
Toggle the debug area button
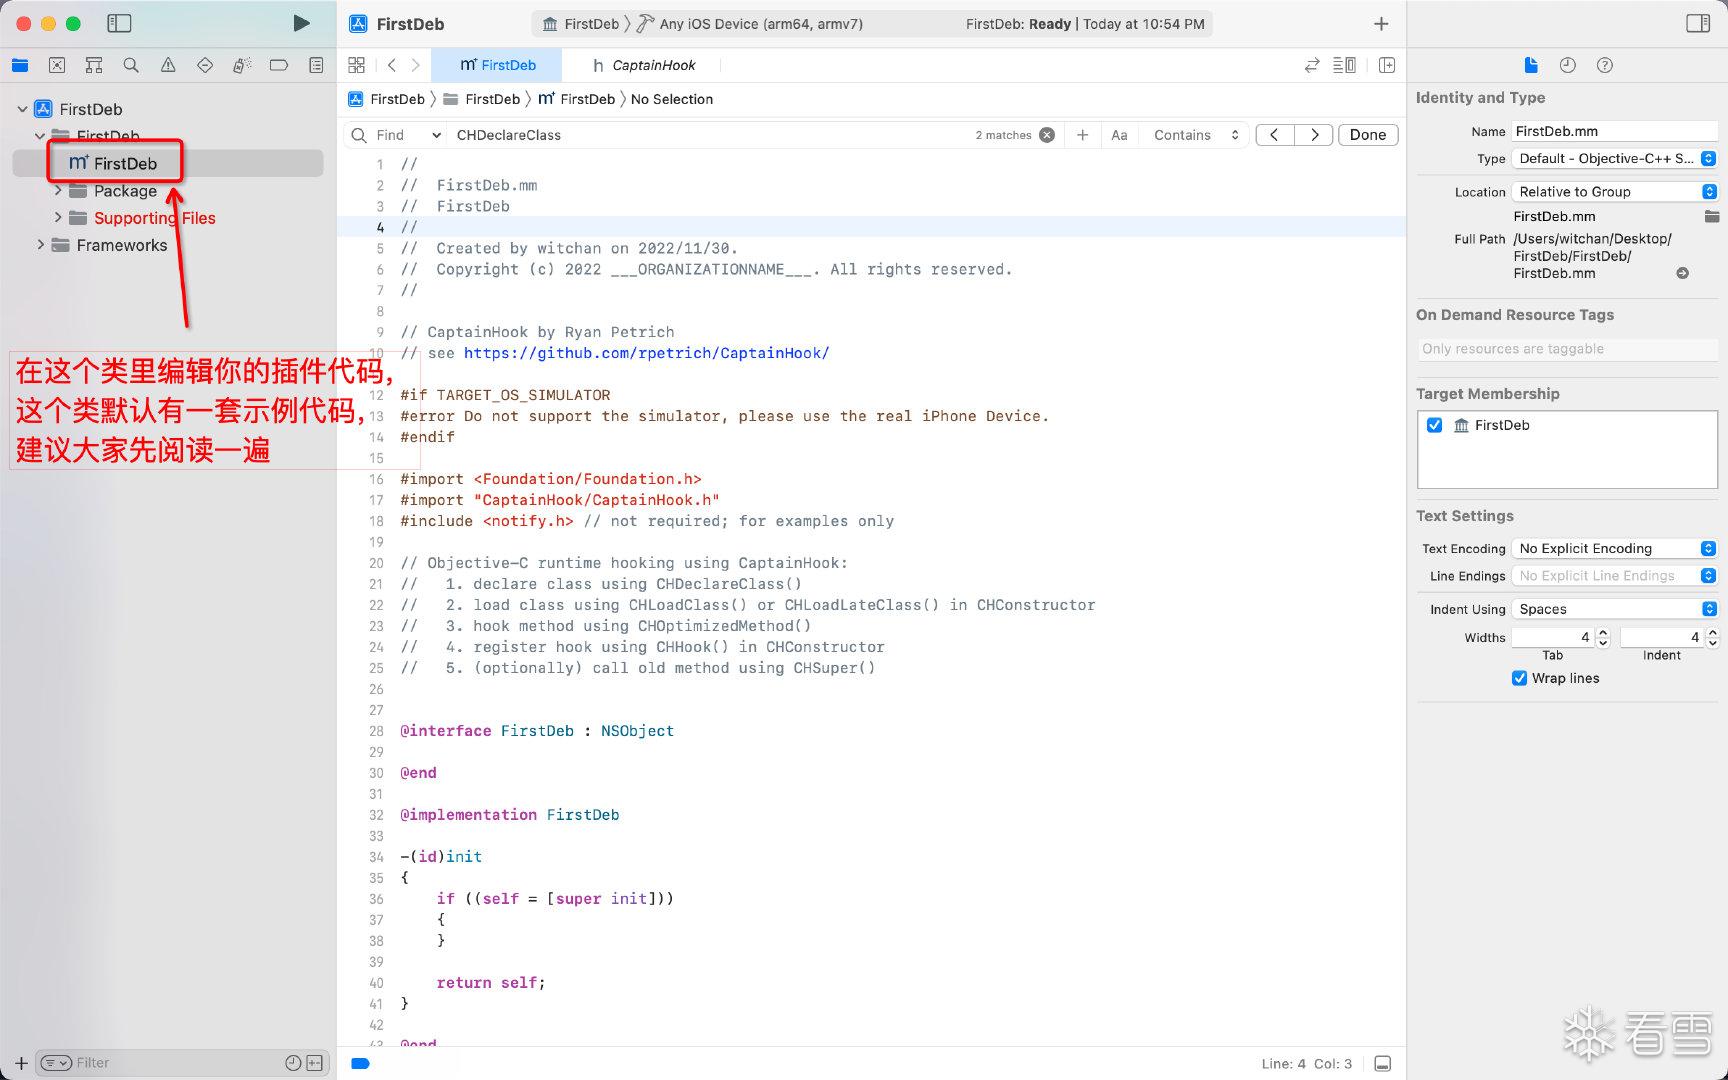1383,1063
